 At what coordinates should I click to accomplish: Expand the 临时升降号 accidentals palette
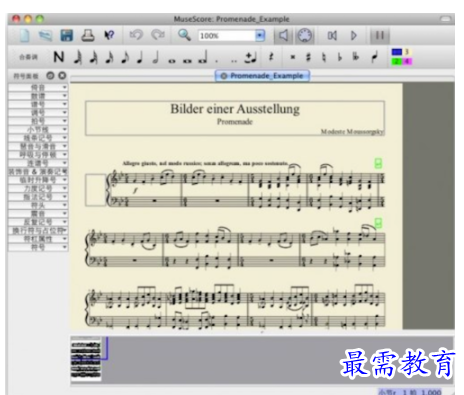(38, 180)
